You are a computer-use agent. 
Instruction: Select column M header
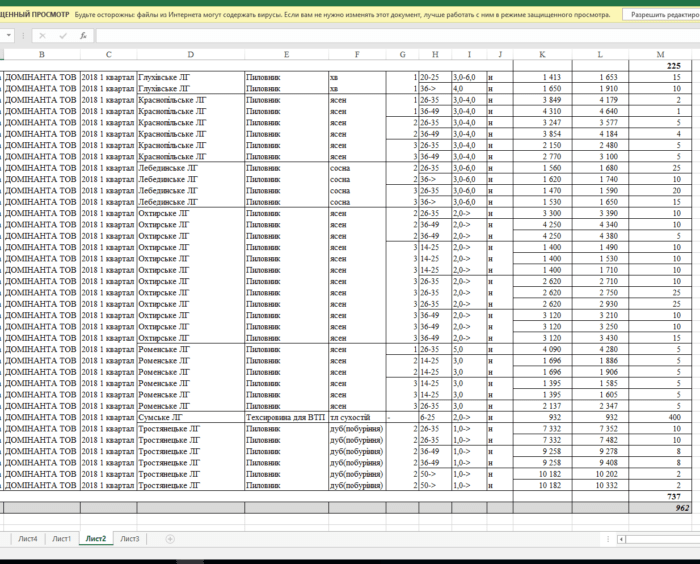tap(661, 54)
